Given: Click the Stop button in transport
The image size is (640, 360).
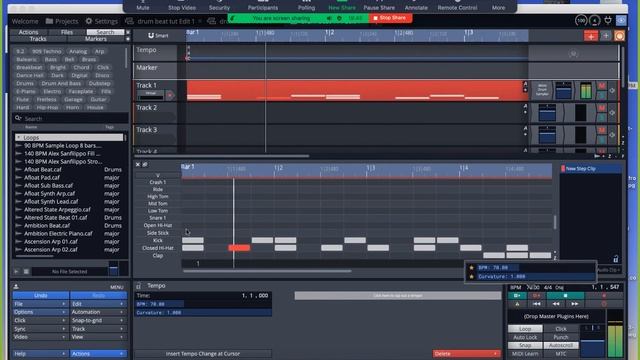Looking at the screenshot, I should 565,296.
